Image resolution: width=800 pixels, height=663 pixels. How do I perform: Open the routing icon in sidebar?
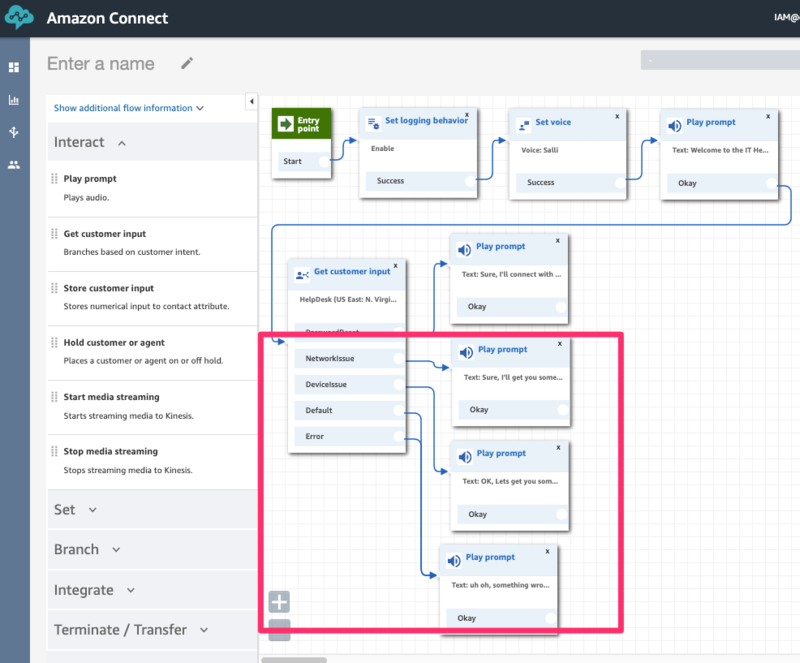point(14,132)
